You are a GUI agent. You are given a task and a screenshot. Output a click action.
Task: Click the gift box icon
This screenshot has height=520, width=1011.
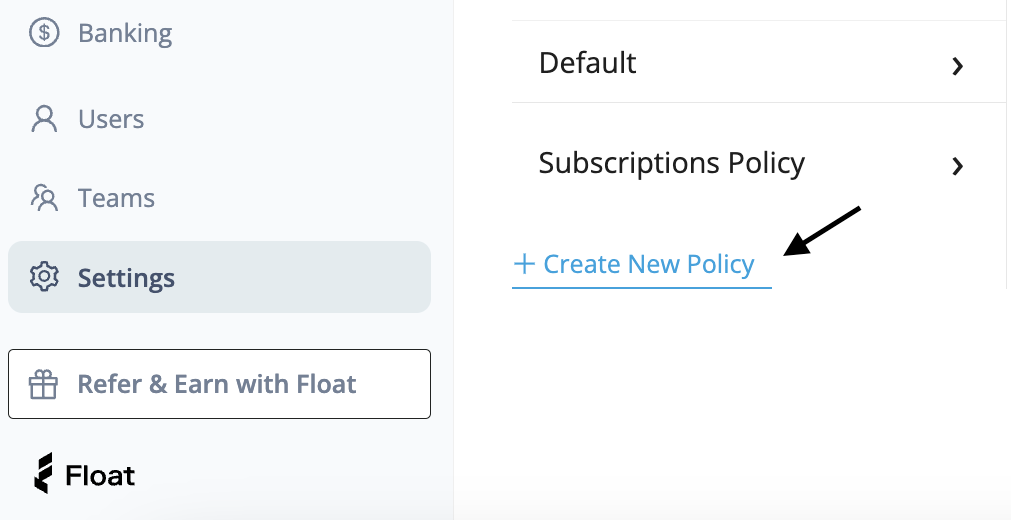click(x=43, y=385)
